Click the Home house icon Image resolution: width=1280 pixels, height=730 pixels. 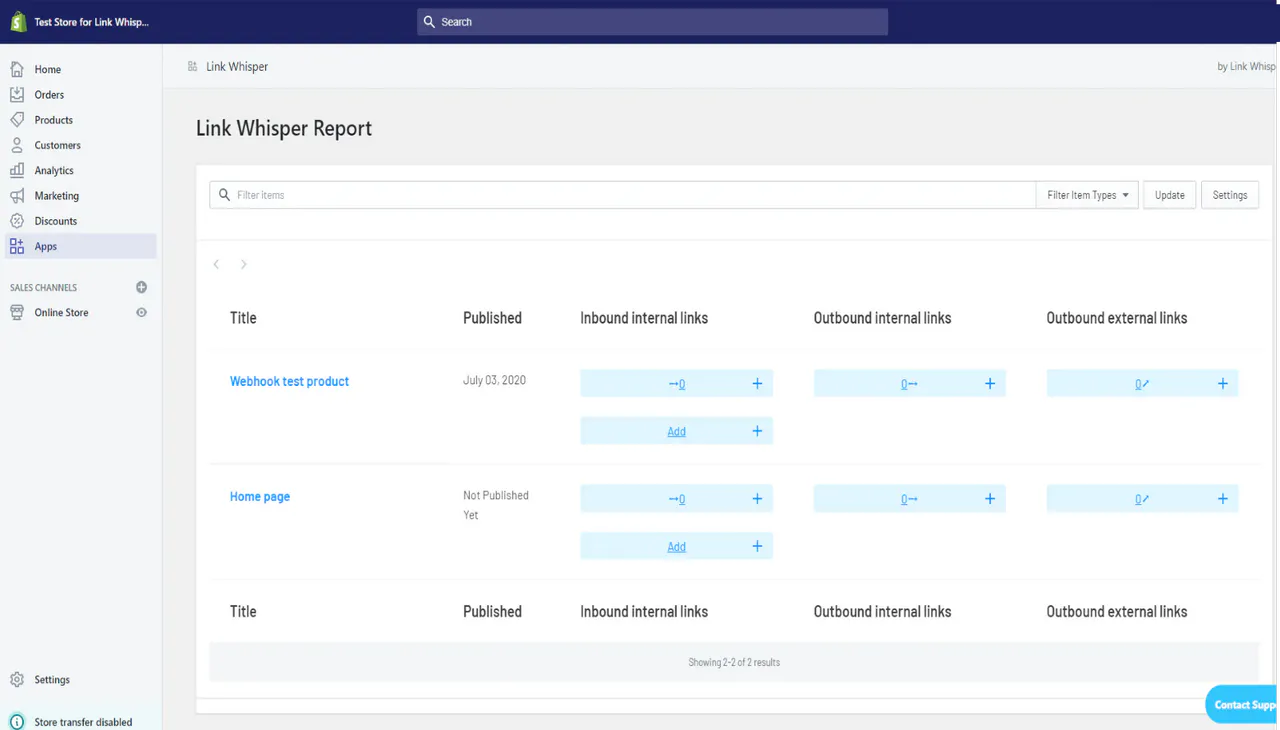pyautogui.click(x=17, y=69)
